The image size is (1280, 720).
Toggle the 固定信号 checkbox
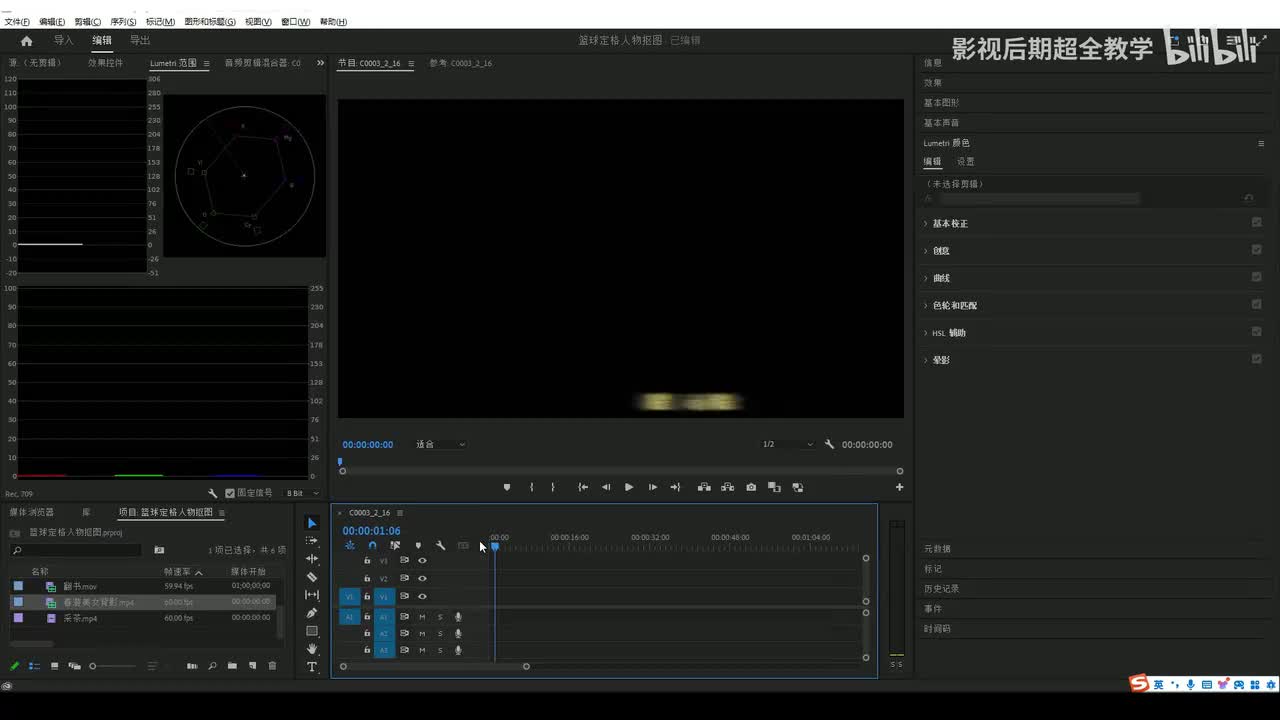(230, 493)
